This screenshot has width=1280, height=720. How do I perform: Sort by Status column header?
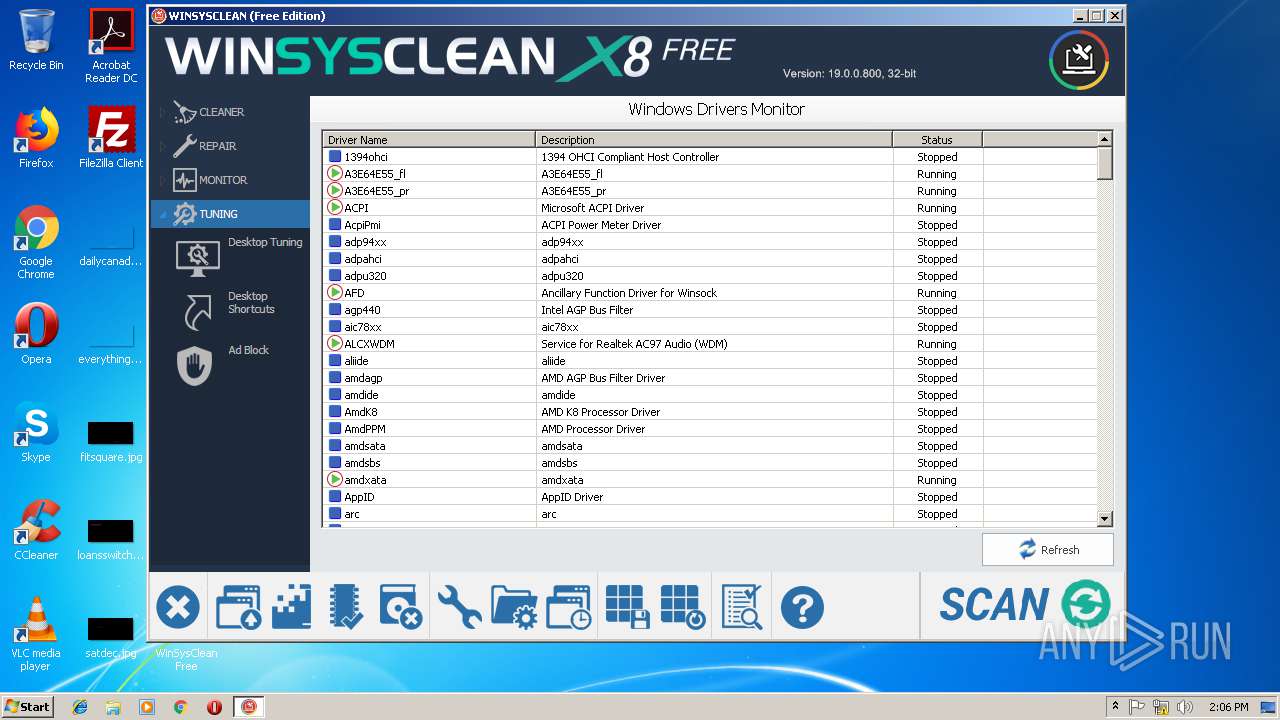pyautogui.click(x=937, y=140)
